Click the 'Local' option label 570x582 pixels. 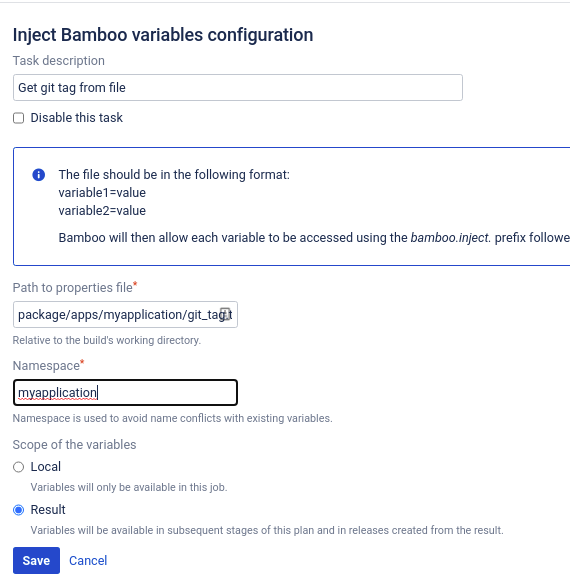pyautogui.click(x=46, y=467)
